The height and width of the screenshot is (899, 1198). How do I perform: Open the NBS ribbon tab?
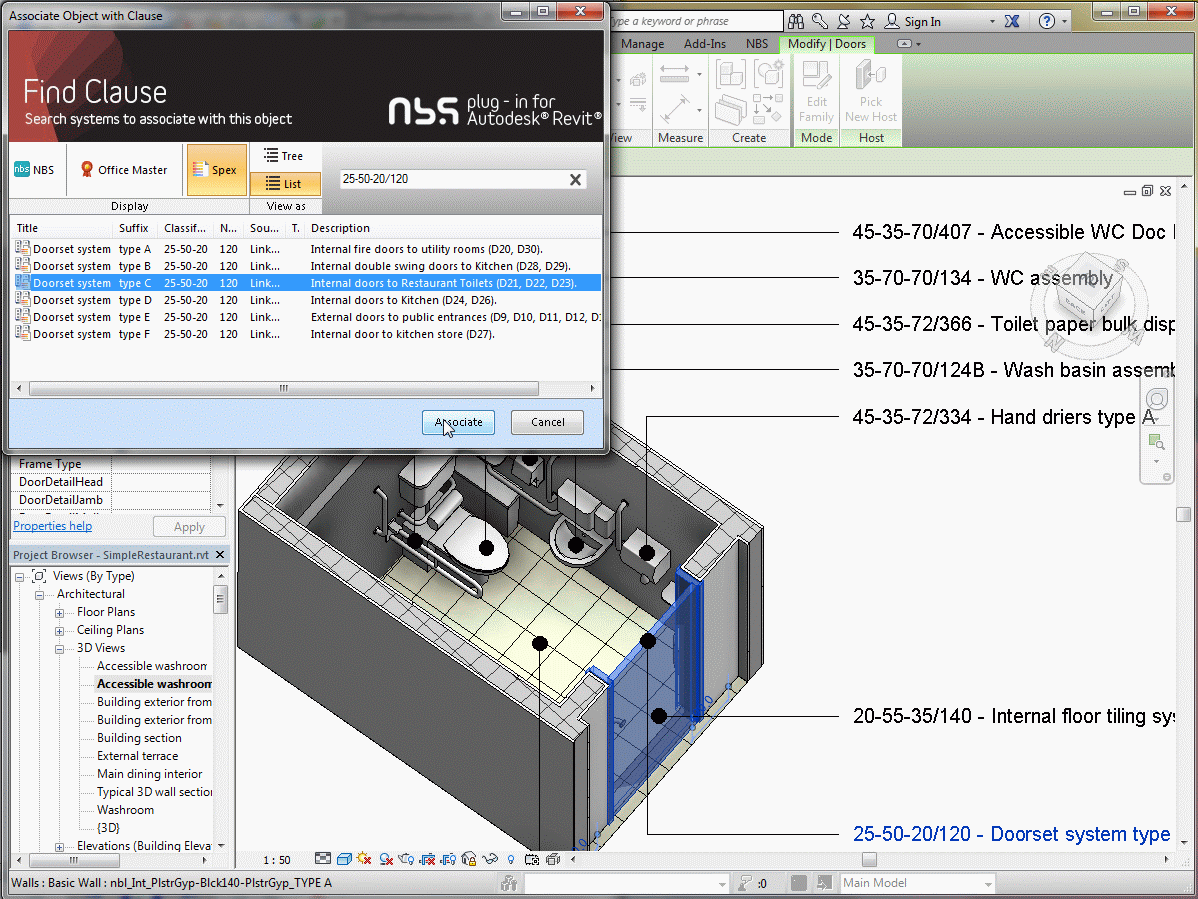(x=756, y=44)
